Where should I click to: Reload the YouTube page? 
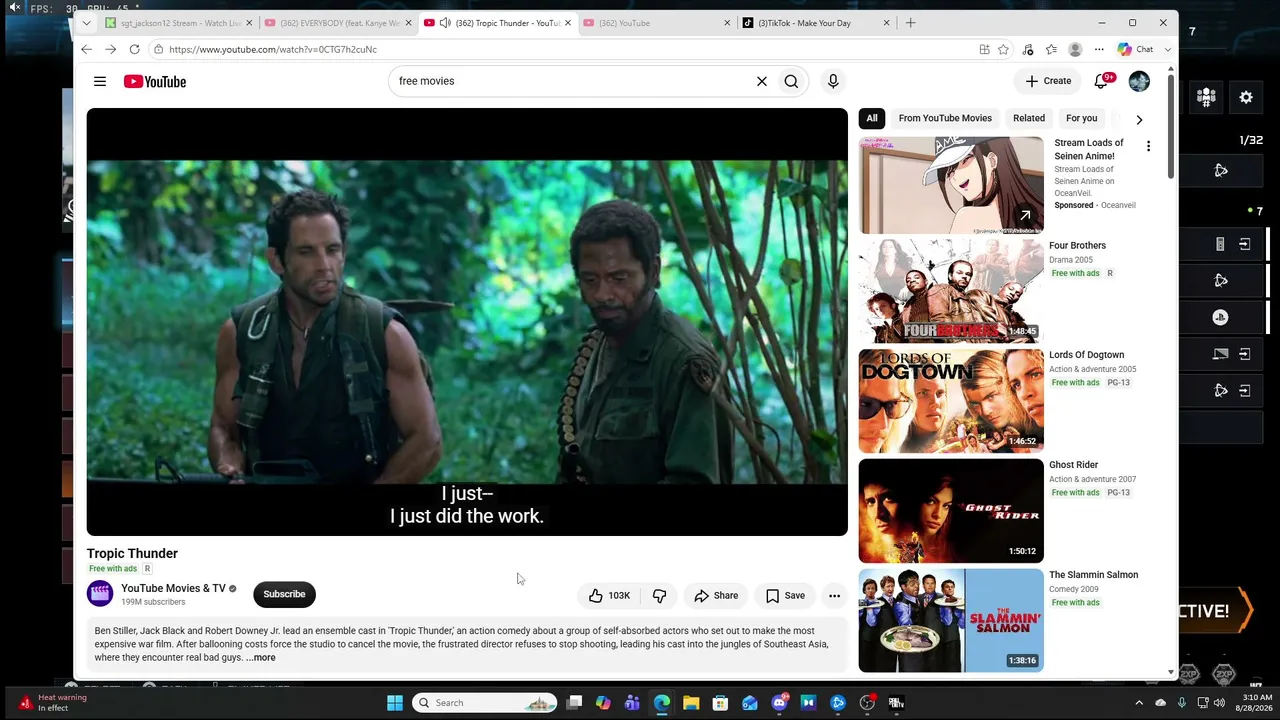point(134,49)
